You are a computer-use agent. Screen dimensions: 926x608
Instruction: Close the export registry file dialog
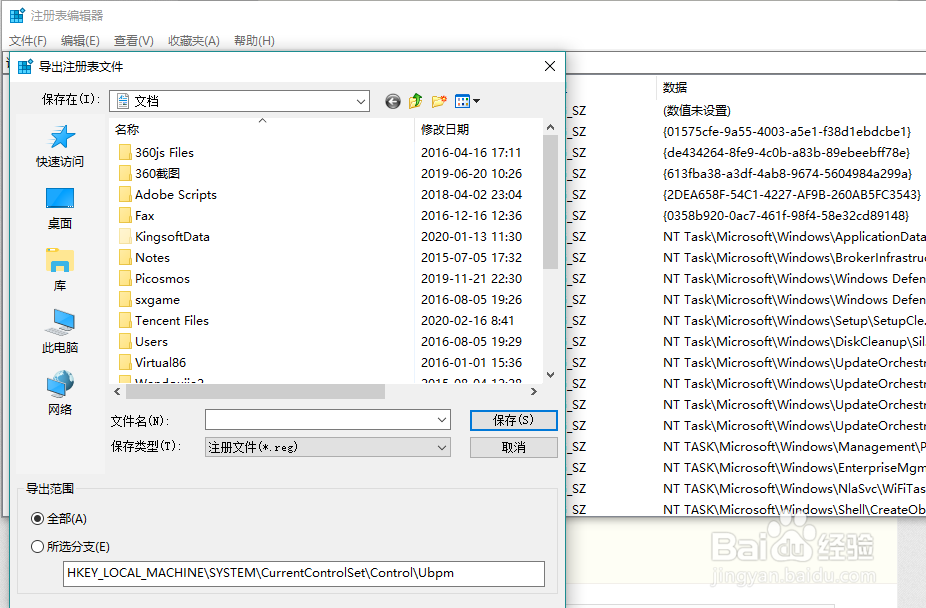point(550,66)
